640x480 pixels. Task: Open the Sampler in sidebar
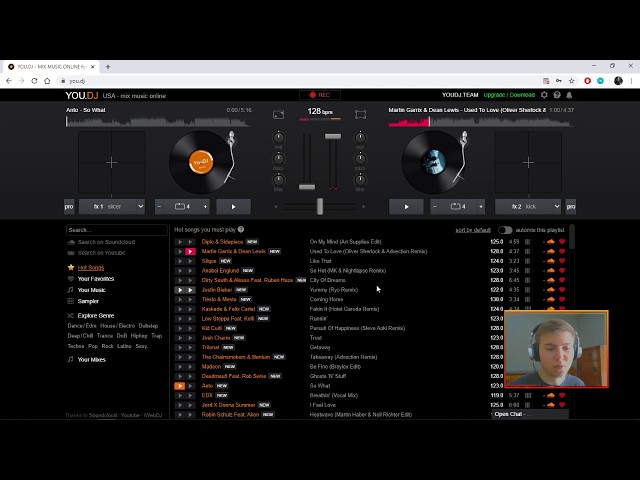tap(88, 301)
